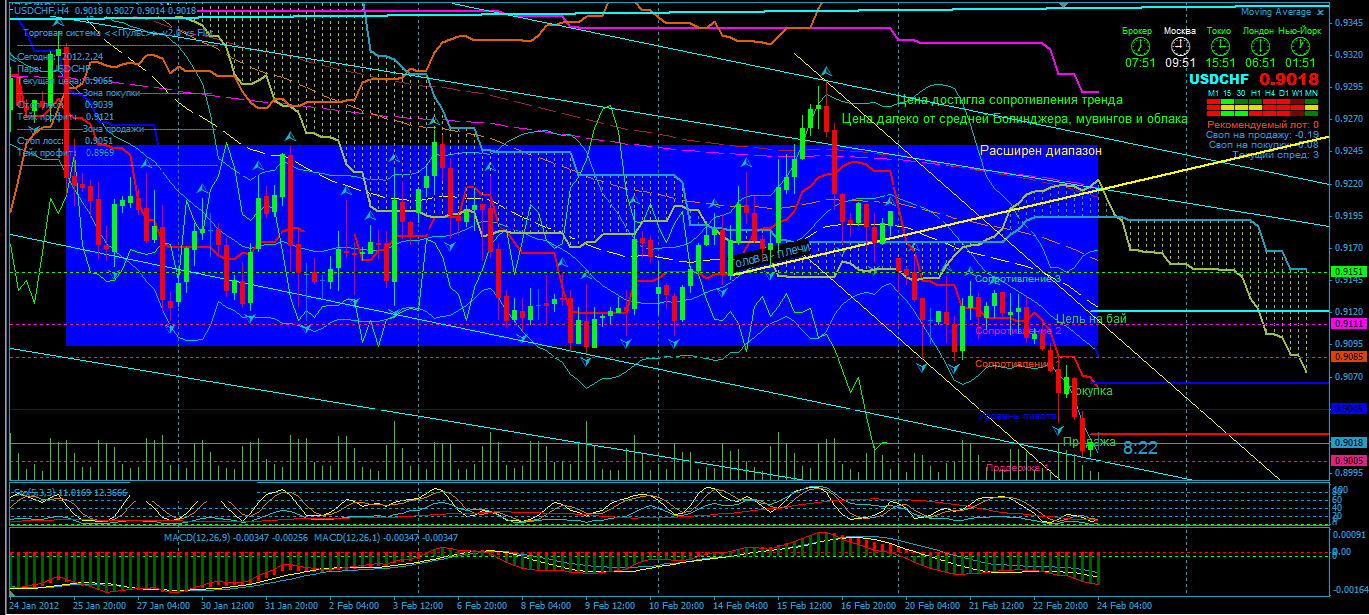Click the chart title USDCHF,H4

point(41,11)
